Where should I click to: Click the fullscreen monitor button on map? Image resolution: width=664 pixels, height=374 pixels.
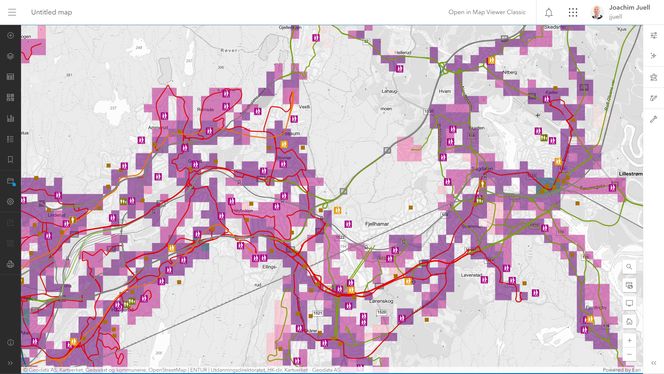tap(629, 303)
